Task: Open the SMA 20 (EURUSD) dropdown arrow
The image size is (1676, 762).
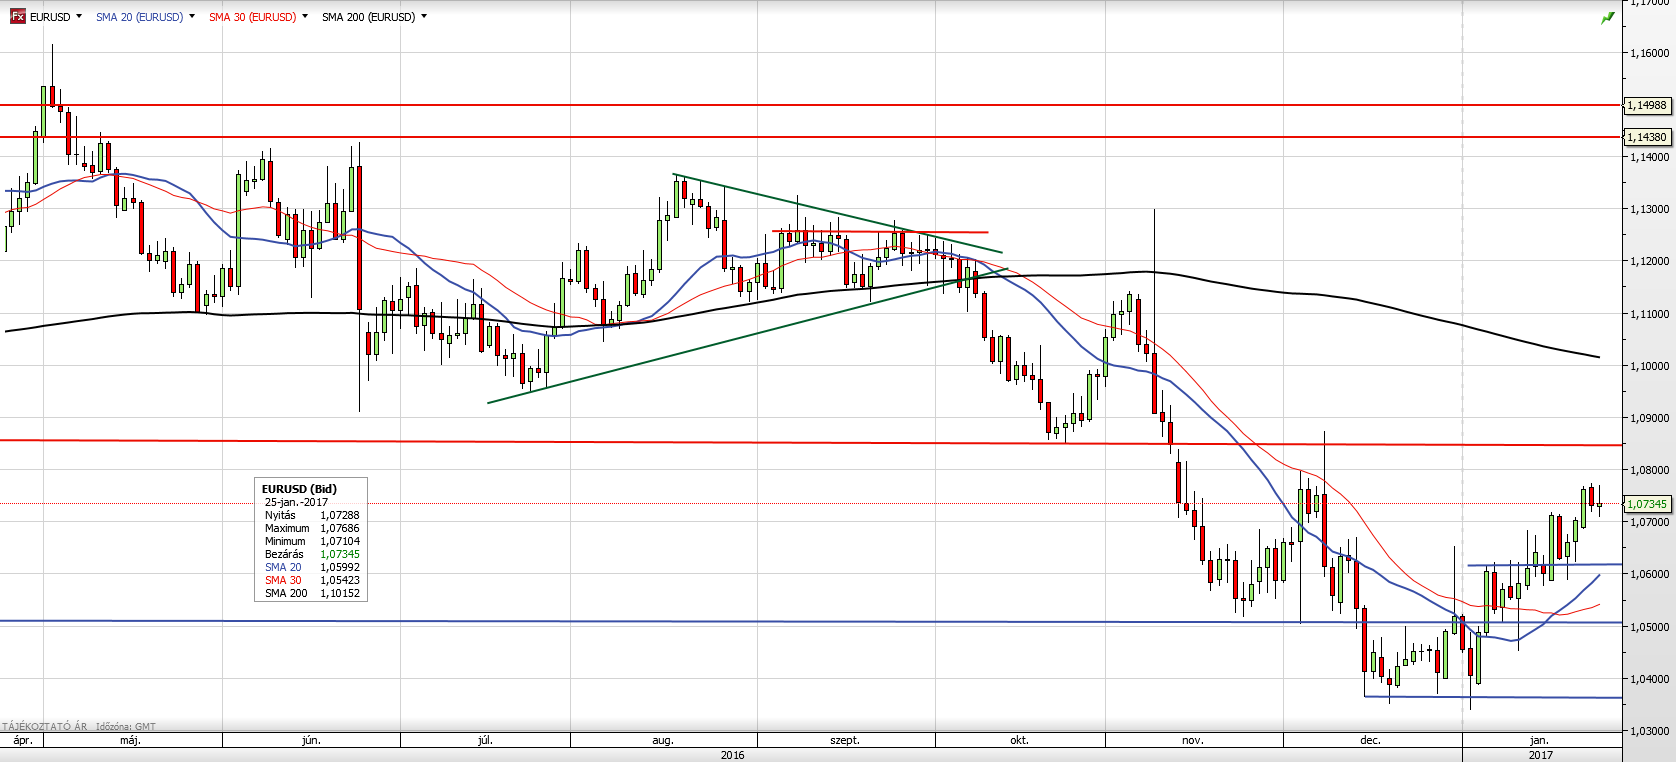Action: (191, 17)
